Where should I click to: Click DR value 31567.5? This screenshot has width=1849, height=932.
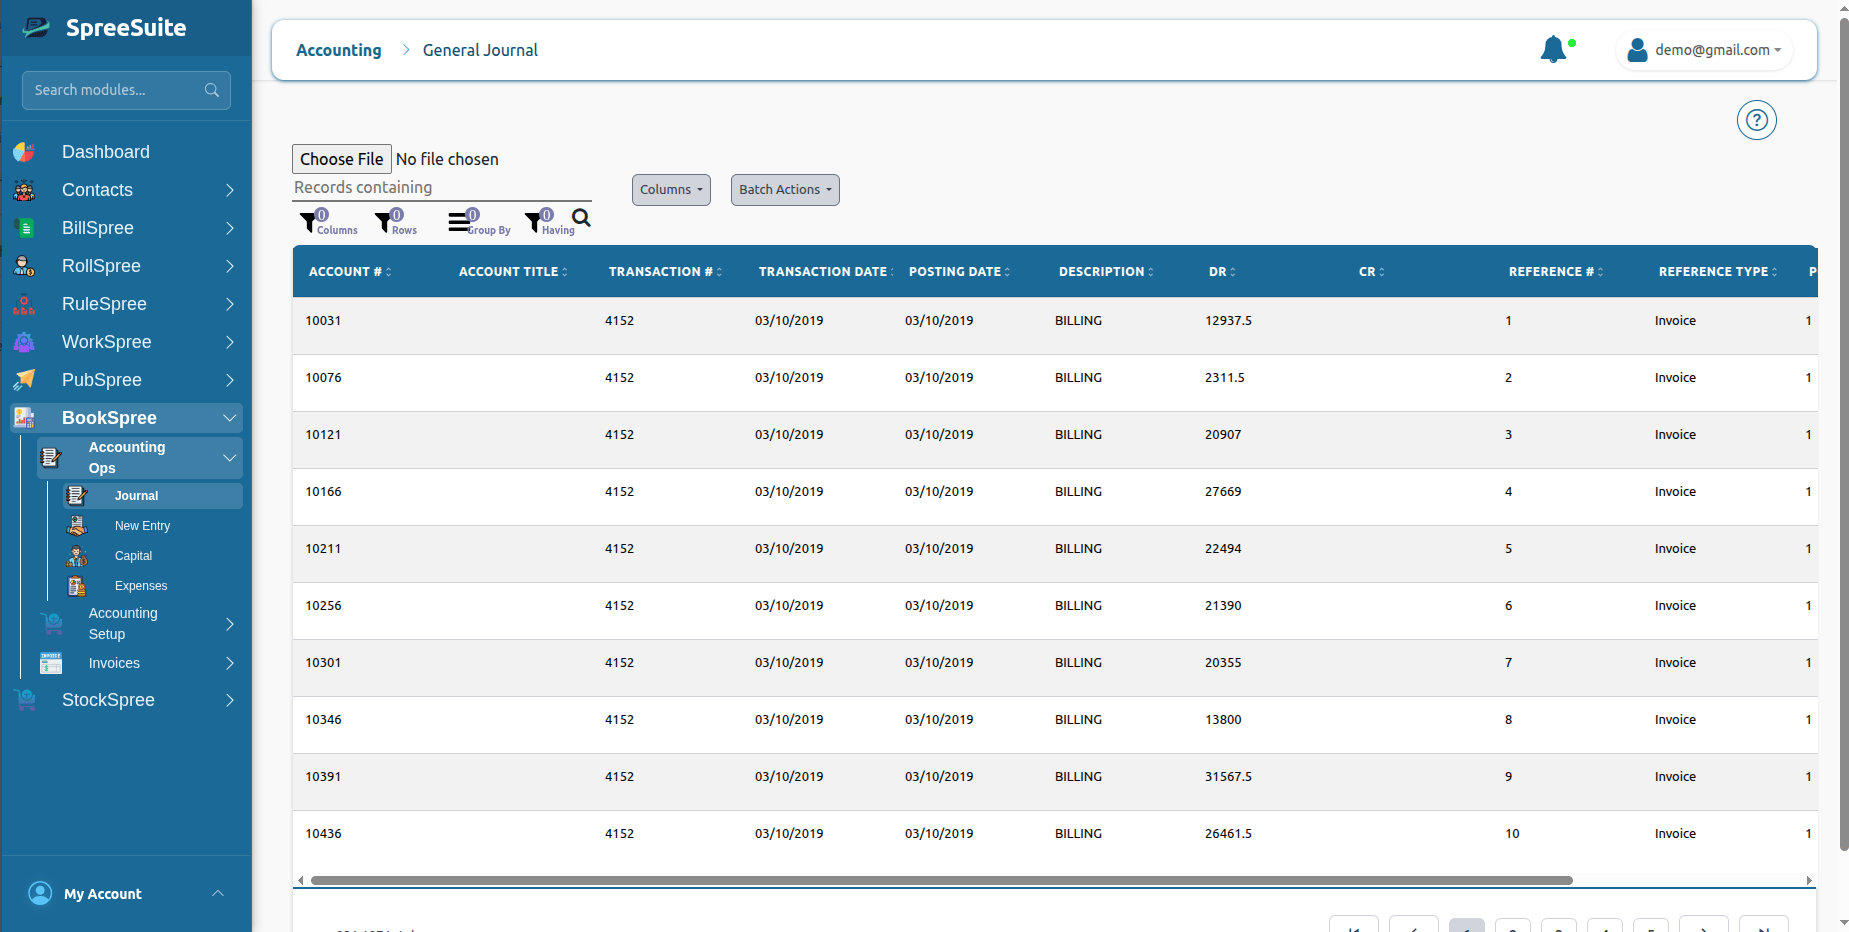coord(1228,777)
